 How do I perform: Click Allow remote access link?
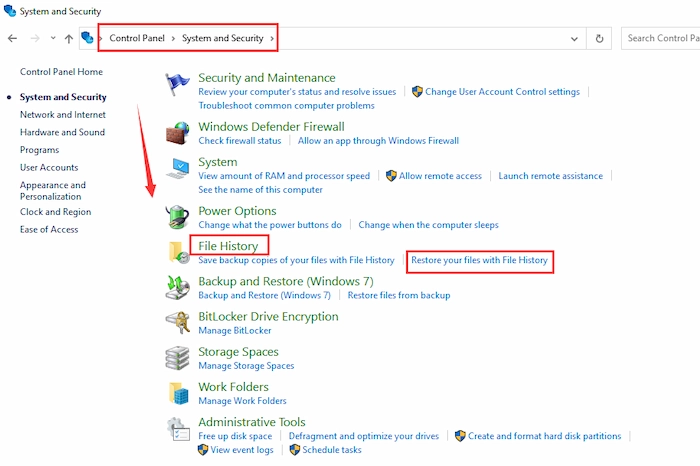coord(440,176)
